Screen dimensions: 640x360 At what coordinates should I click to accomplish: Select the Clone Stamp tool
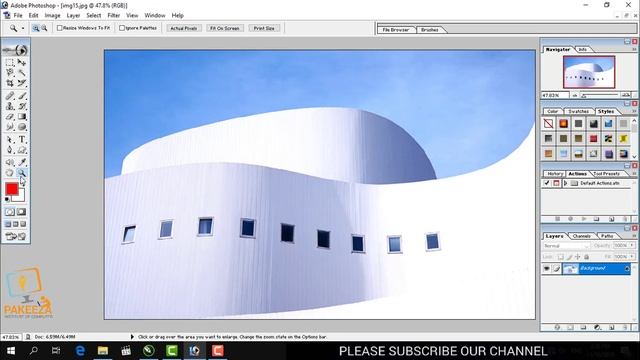click(10, 106)
